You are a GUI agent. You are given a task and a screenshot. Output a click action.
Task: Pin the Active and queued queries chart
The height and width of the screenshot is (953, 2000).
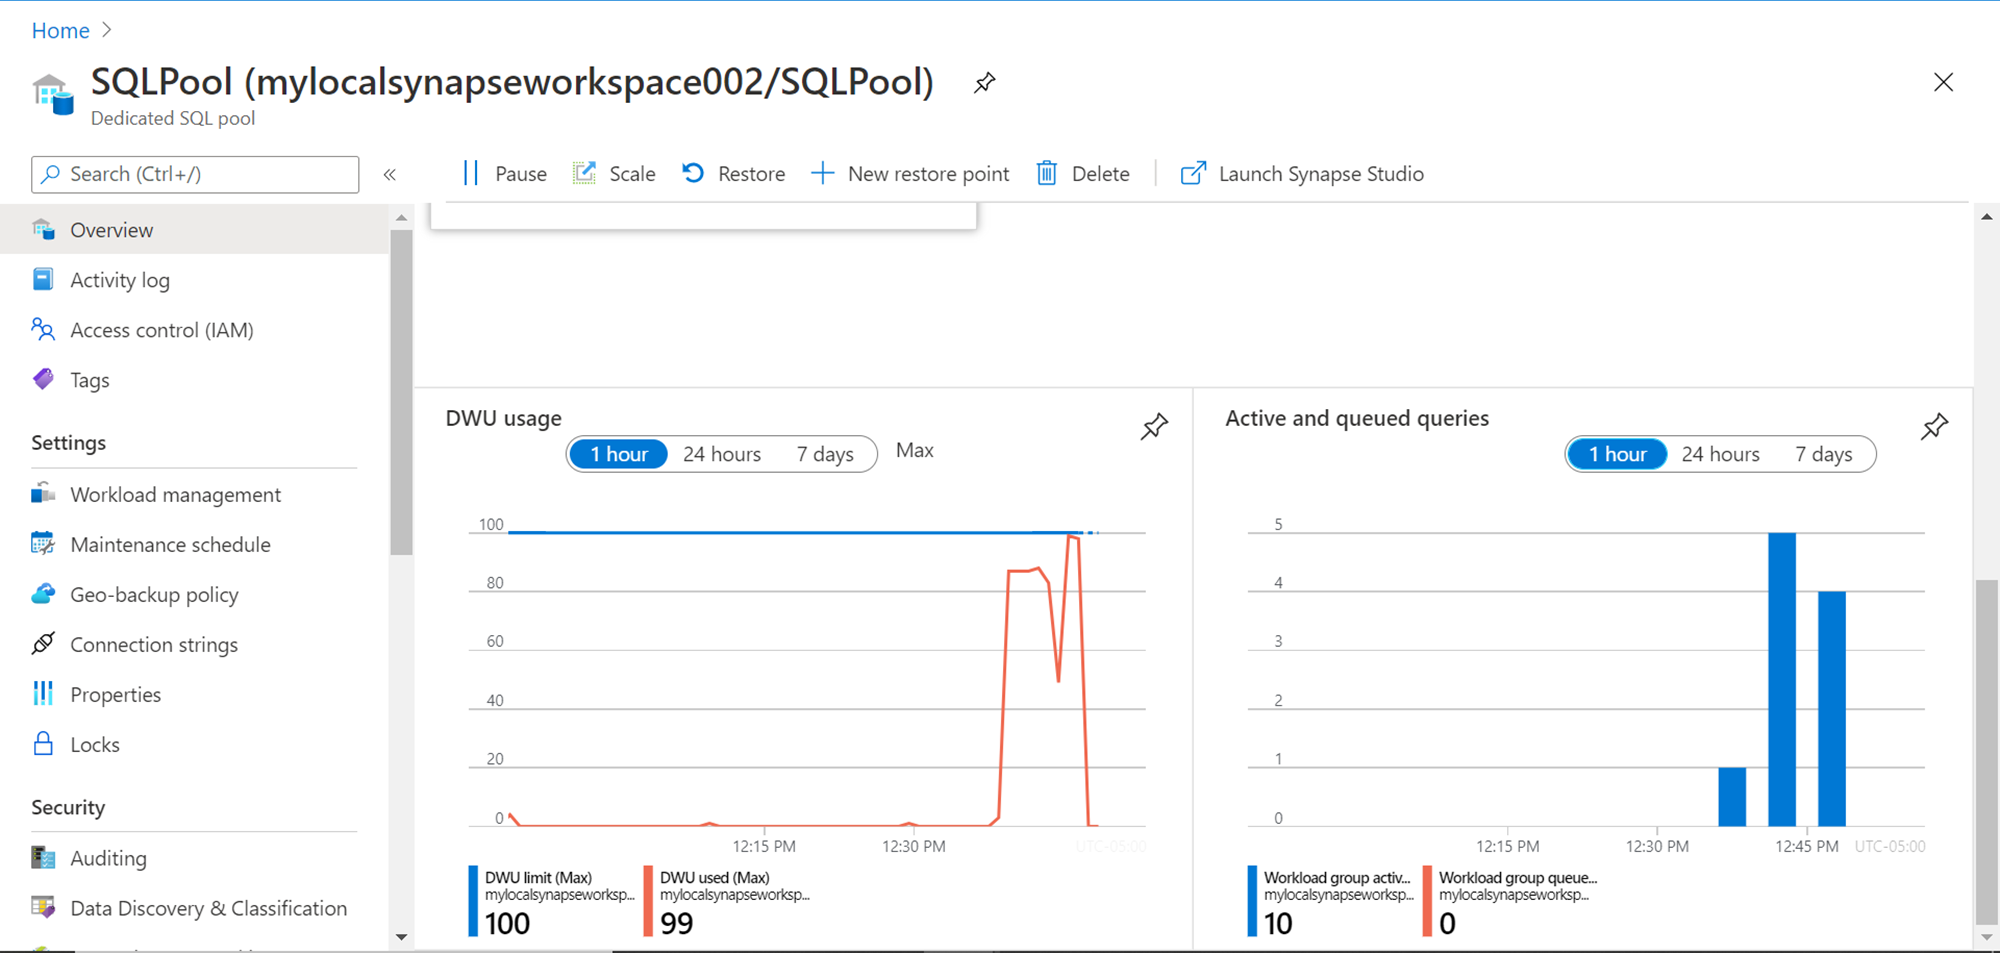point(1934,427)
